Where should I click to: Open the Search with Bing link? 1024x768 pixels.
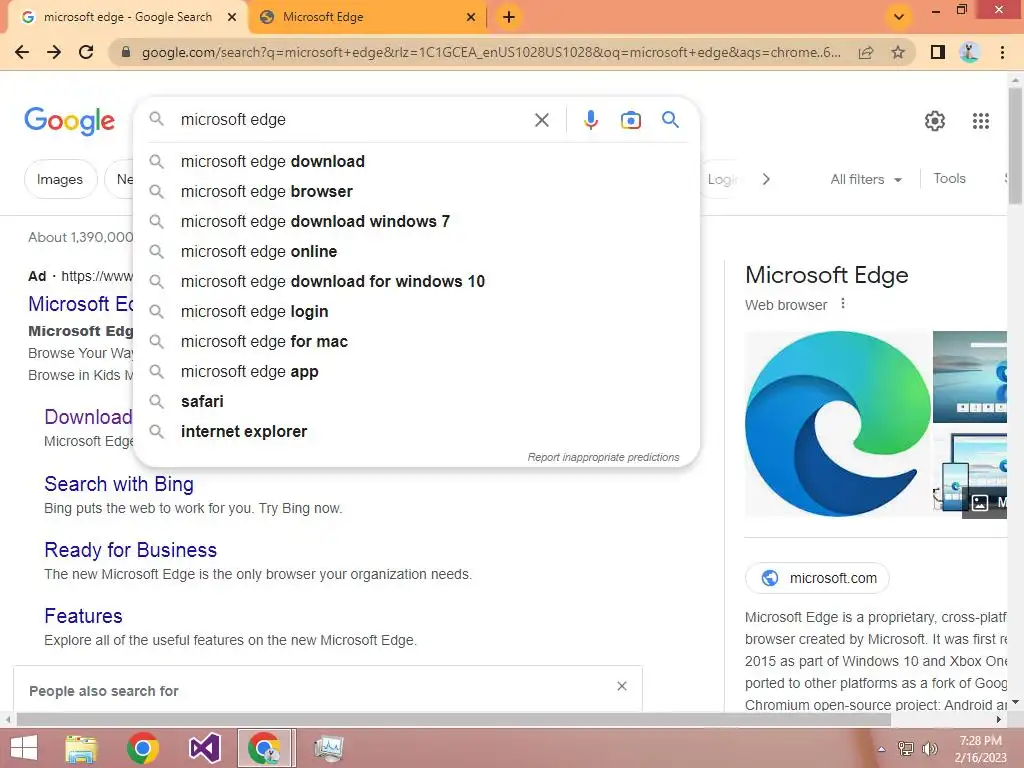pyautogui.click(x=119, y=484)
